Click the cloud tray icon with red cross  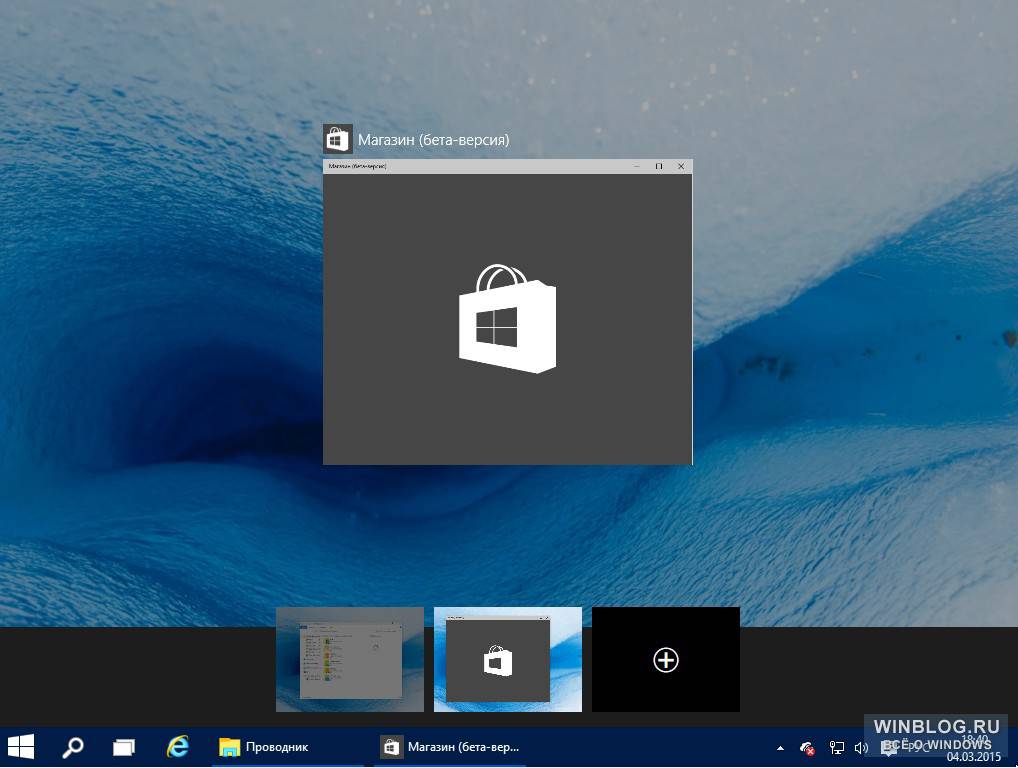pyautogui.click(x=808, y=748)
